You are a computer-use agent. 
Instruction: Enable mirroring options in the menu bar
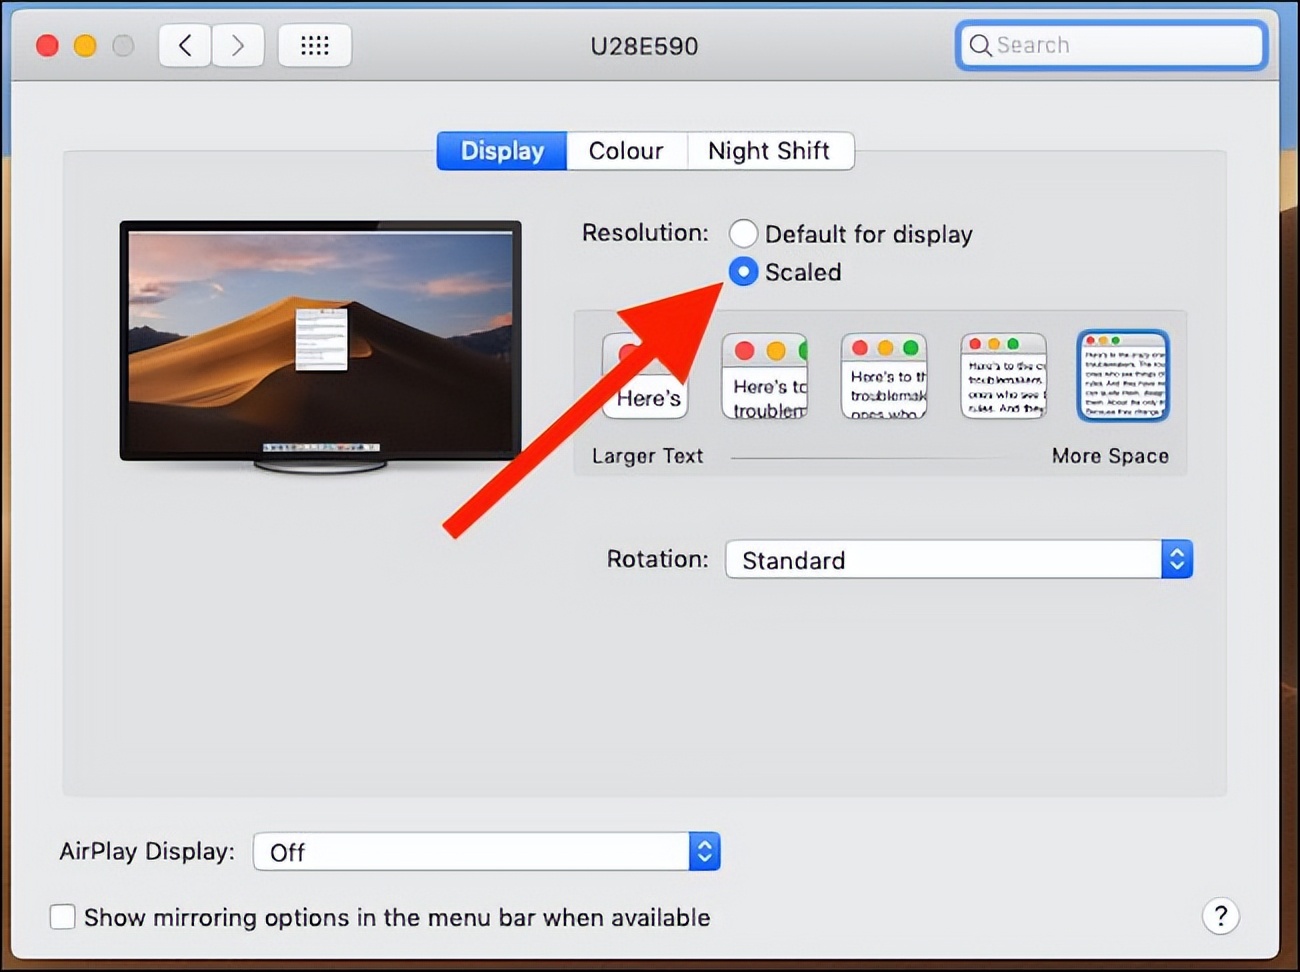tap(63, 916)
